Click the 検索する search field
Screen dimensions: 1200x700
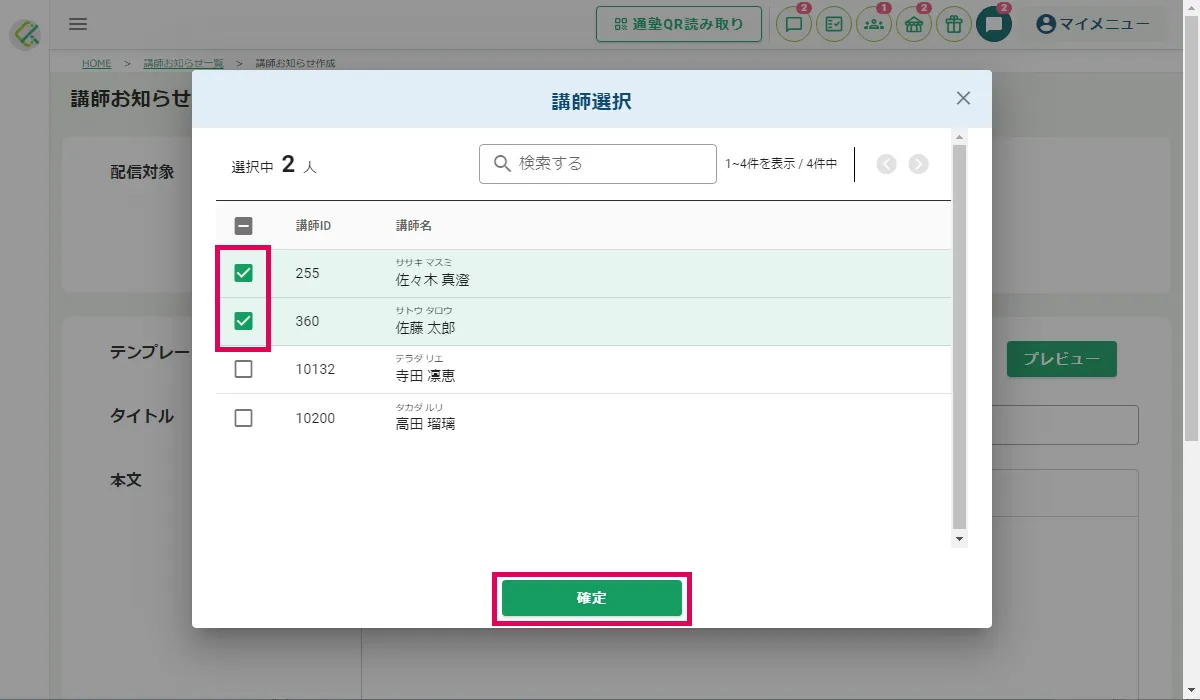pos(598,164)
